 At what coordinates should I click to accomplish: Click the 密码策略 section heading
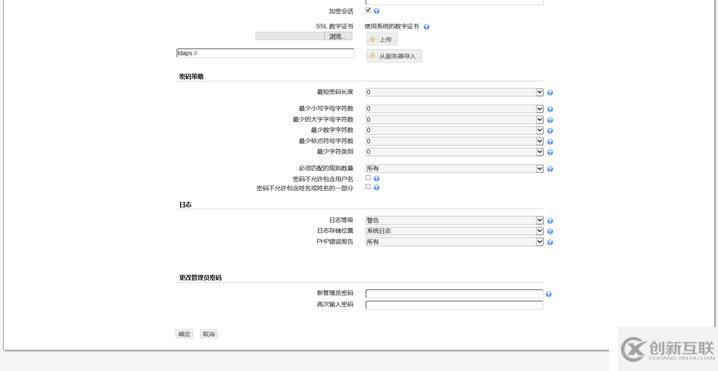click(x=191, y=76)
